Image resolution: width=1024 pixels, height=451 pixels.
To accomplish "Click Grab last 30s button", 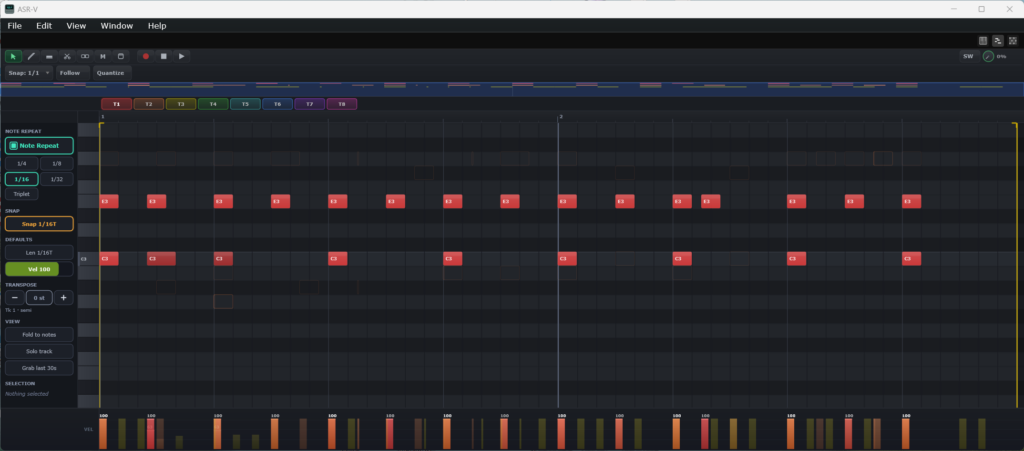I will [39, 368].
